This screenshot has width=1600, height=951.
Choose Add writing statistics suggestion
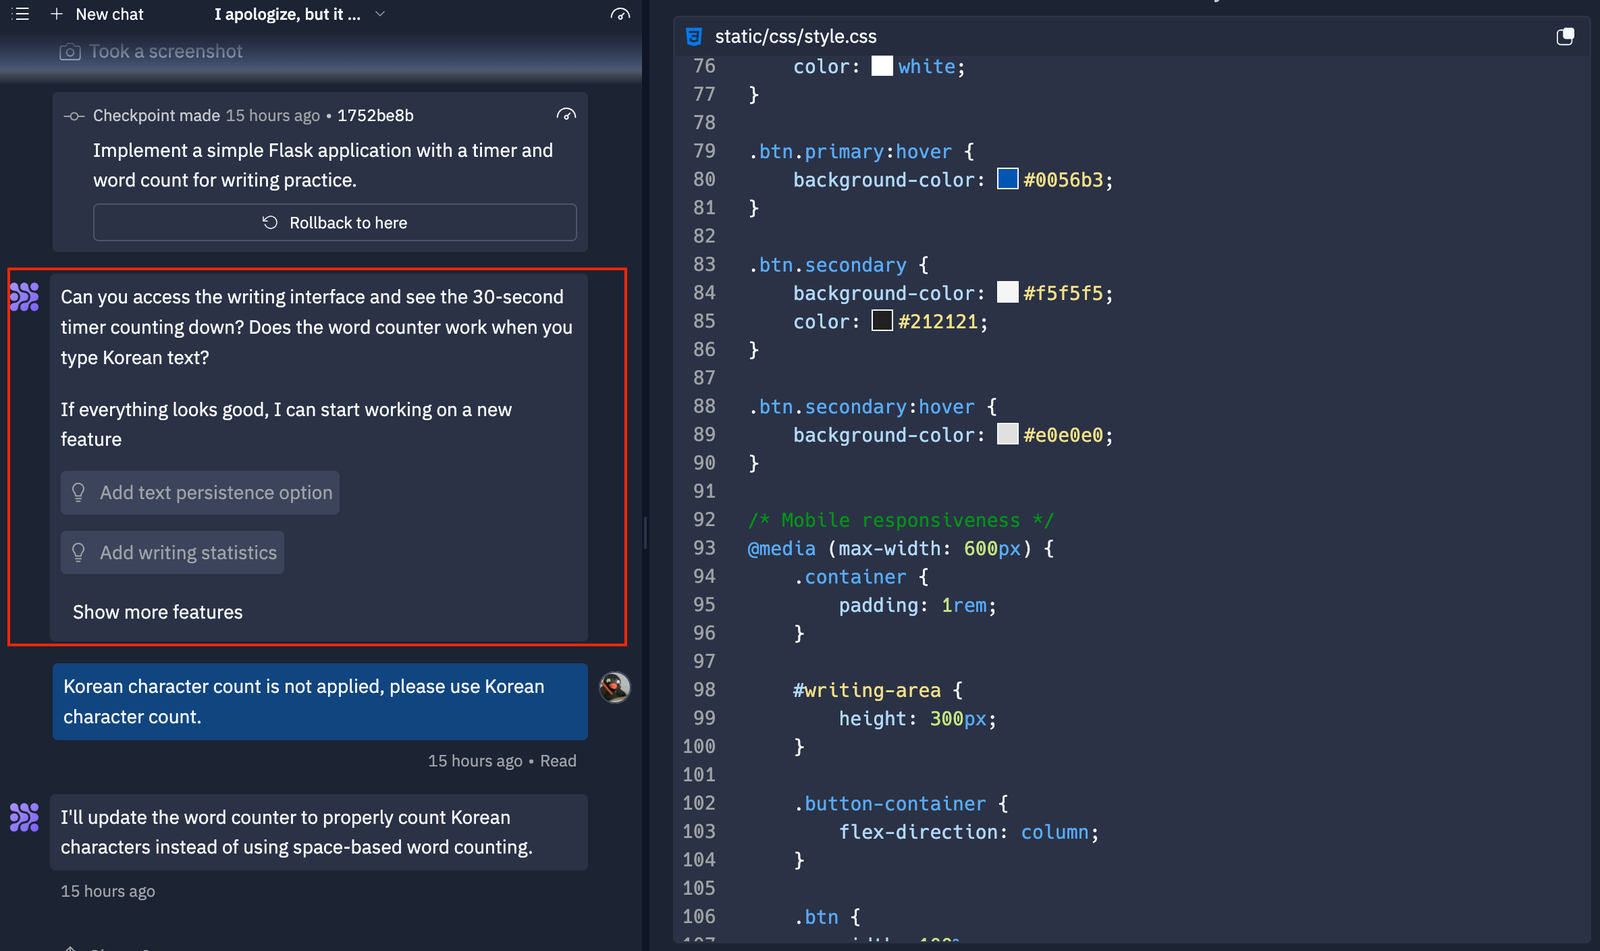pyautogui.click(x=173, y=553)
